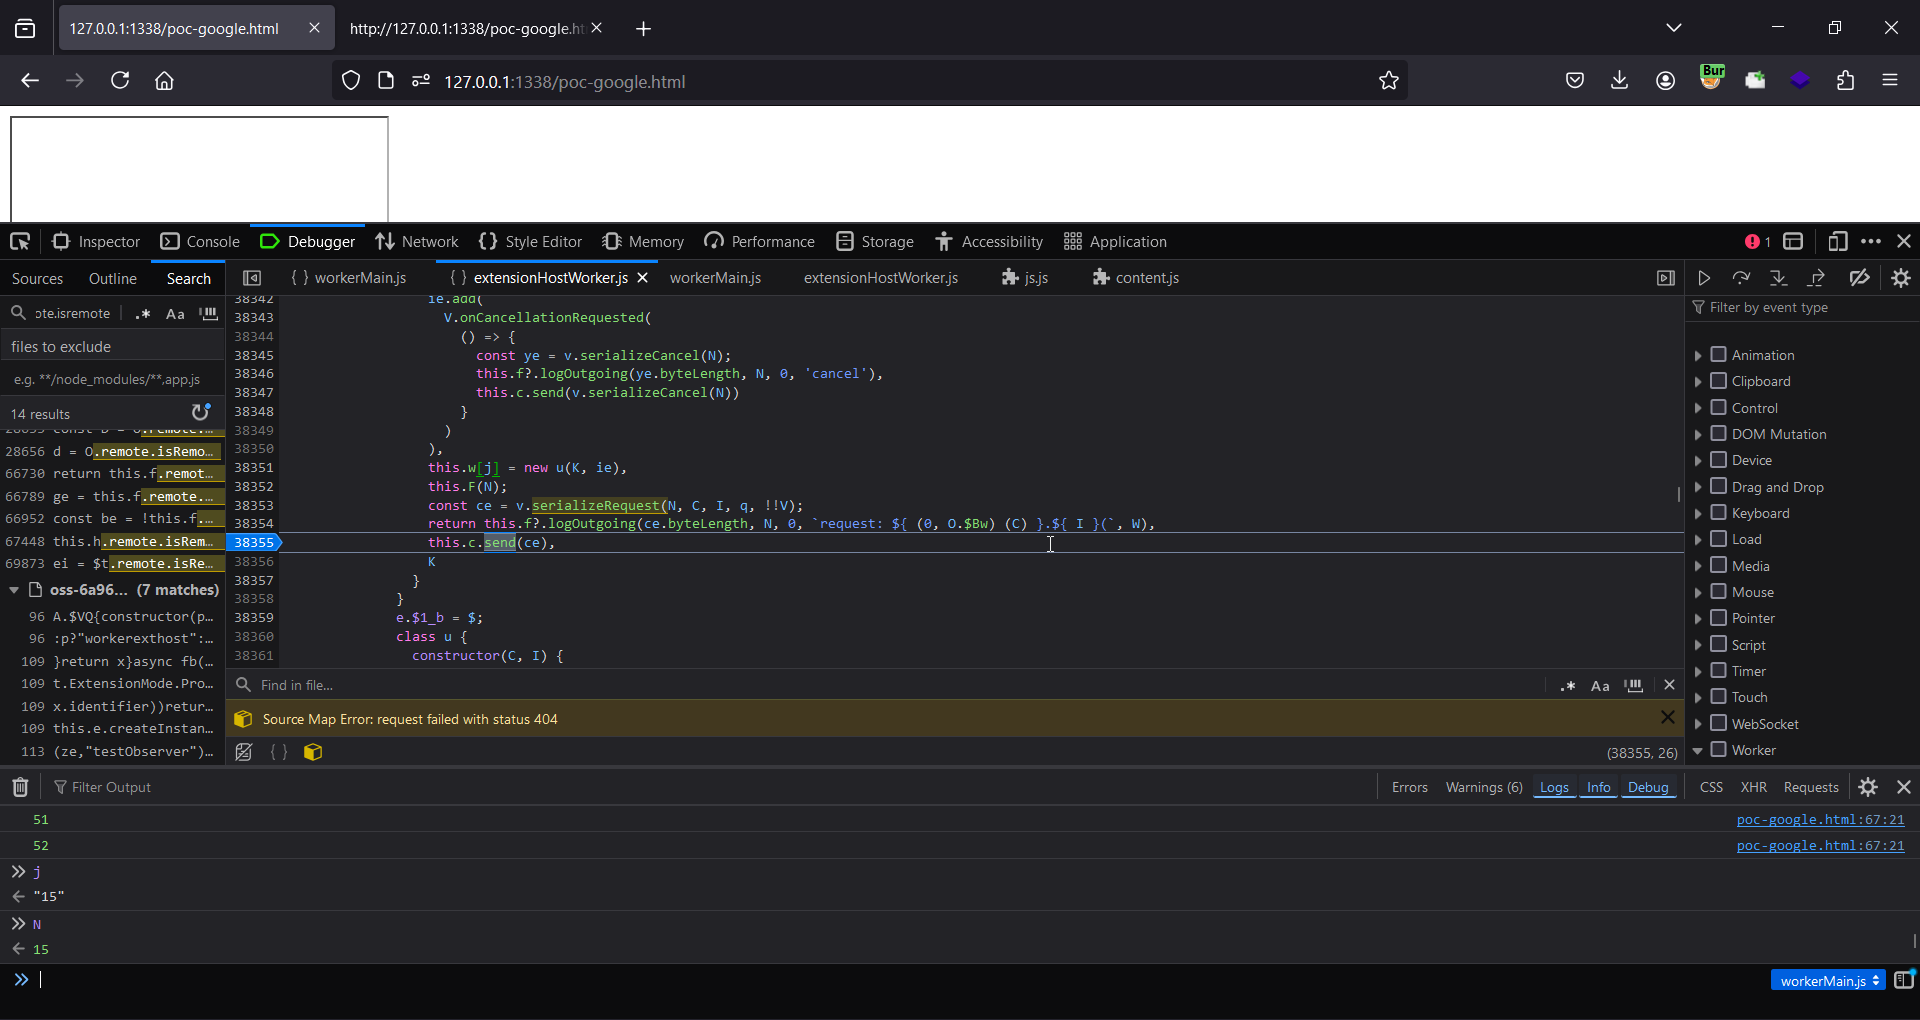Screen dimensions: 1920x1020
Task: Check the Mouse event checkbox
Action: coord(1718,591)
